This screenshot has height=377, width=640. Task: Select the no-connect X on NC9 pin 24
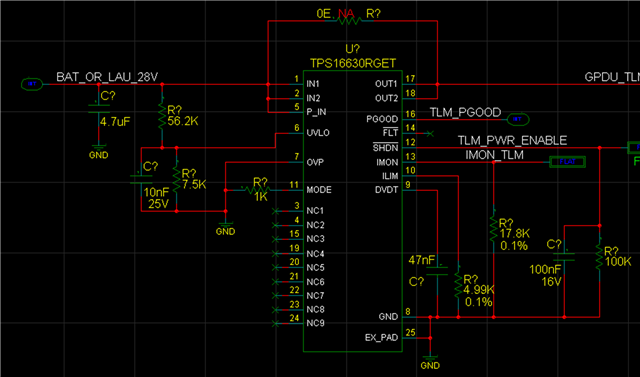click(276, 324)
